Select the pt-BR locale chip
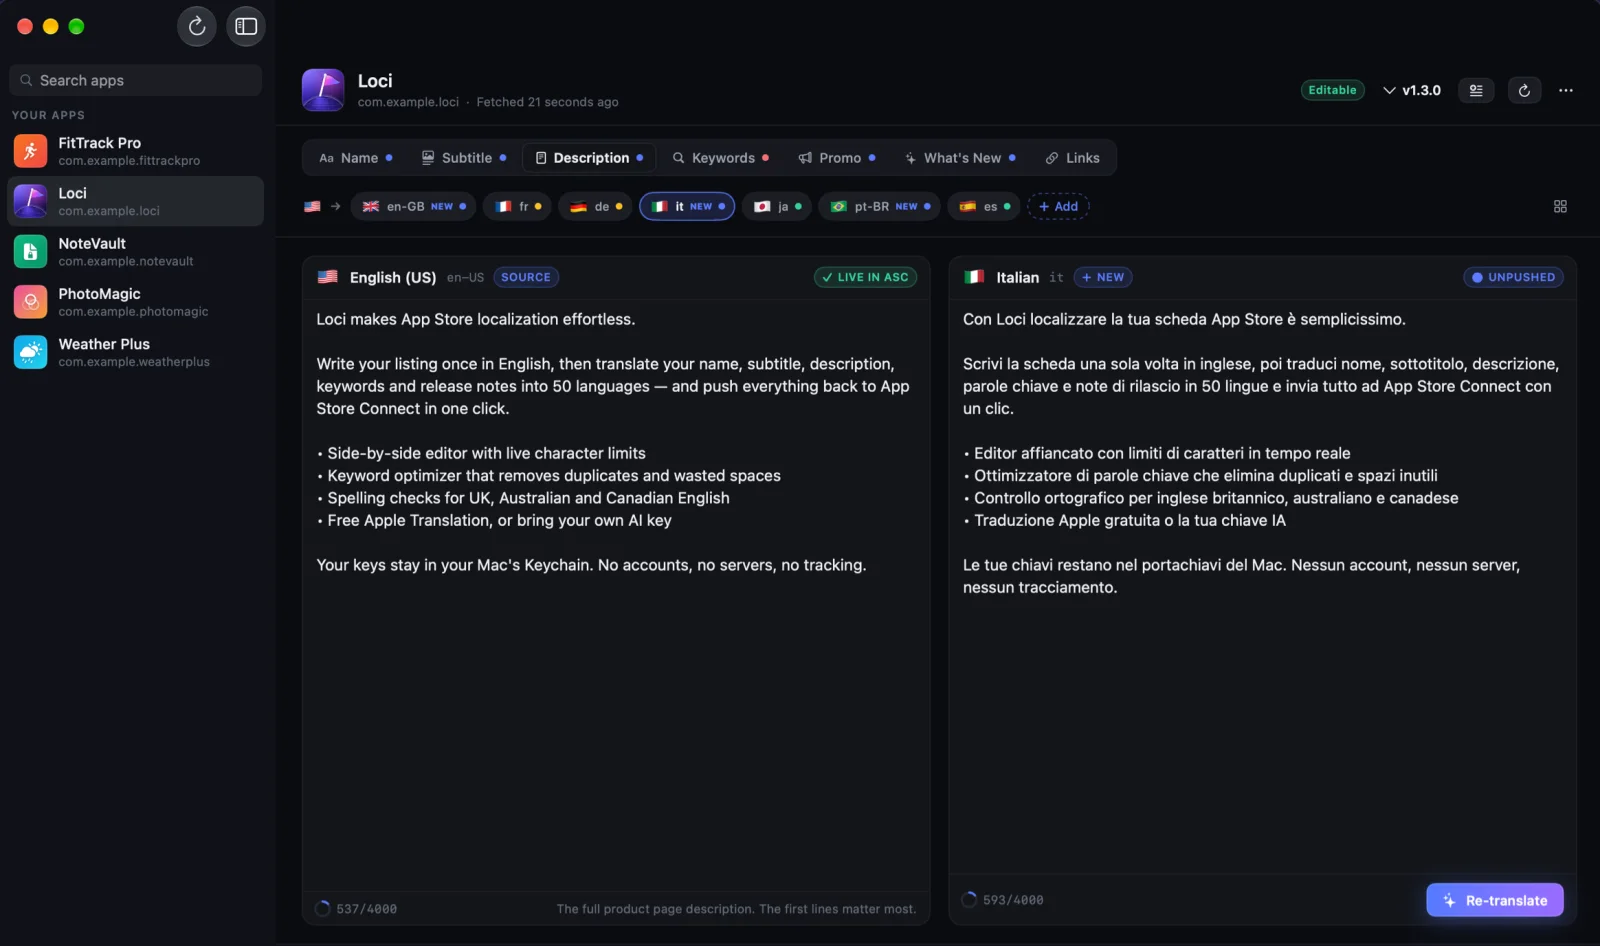The height and width of the screenshot is (946, 1600). click(880, 206)
